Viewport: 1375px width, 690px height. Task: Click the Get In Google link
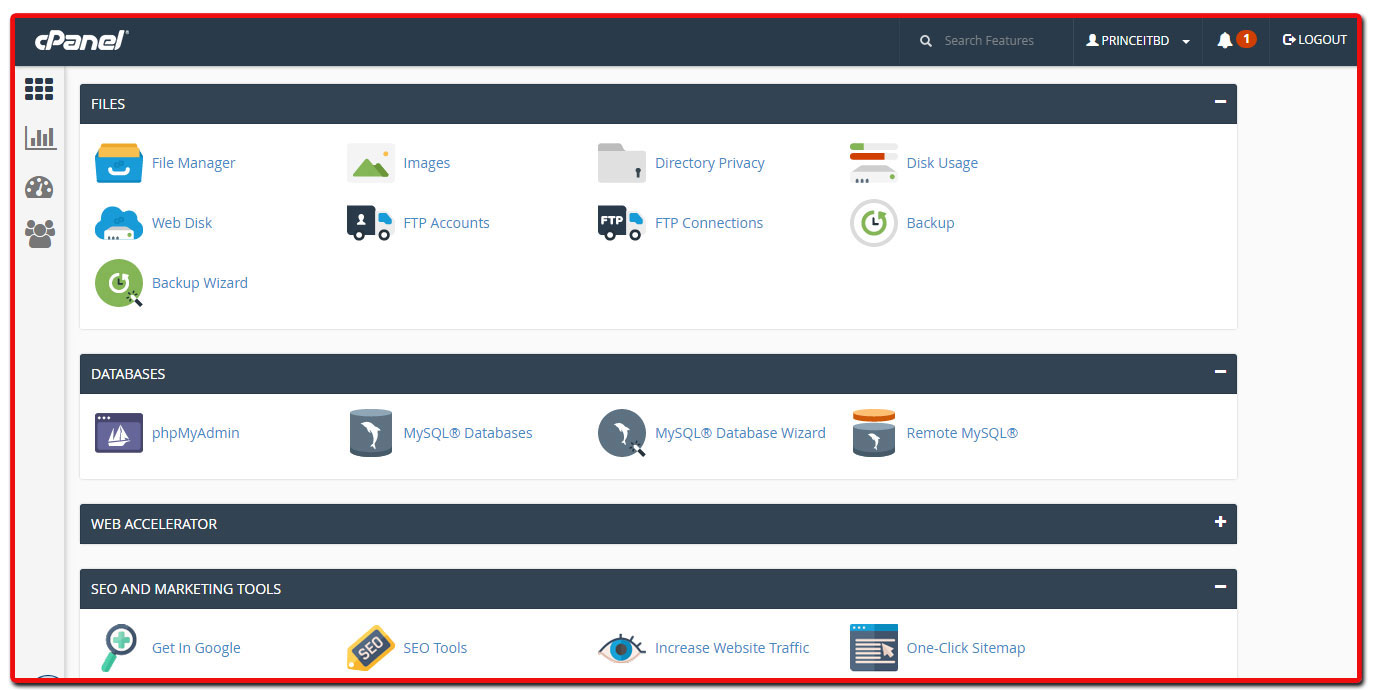196,648
